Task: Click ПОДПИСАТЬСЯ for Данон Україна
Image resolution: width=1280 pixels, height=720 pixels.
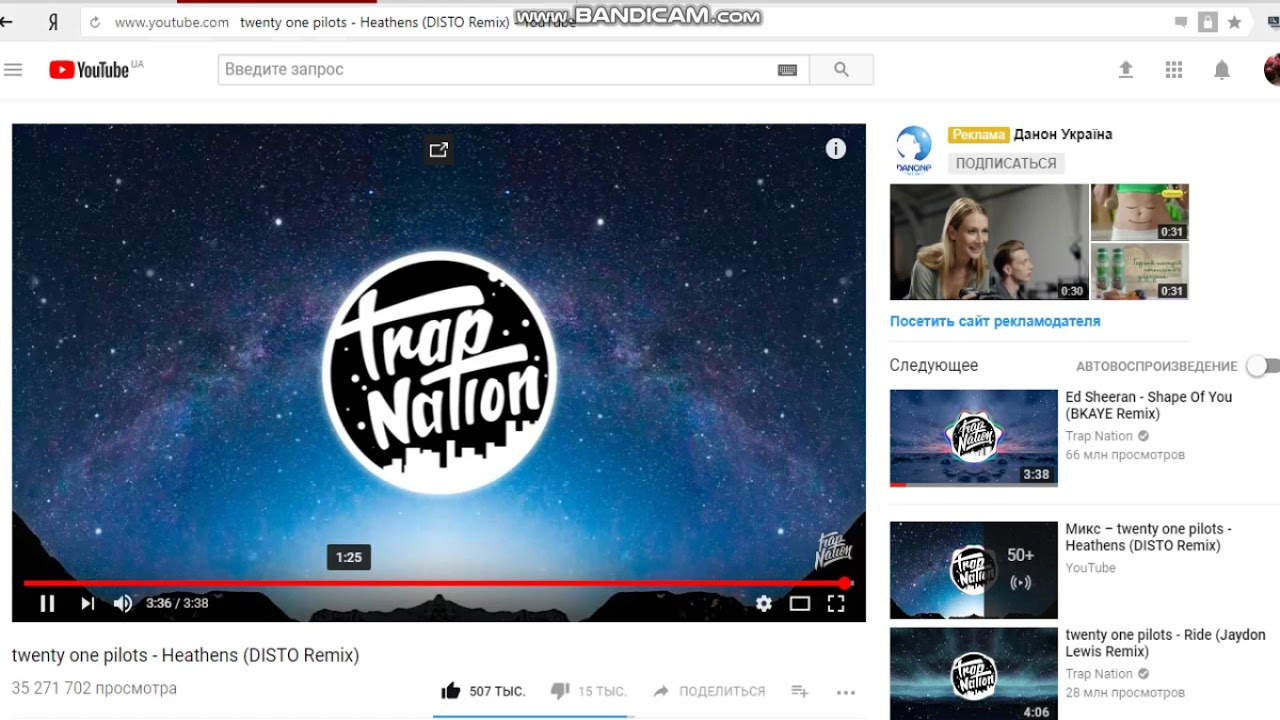Action: 1006,163
